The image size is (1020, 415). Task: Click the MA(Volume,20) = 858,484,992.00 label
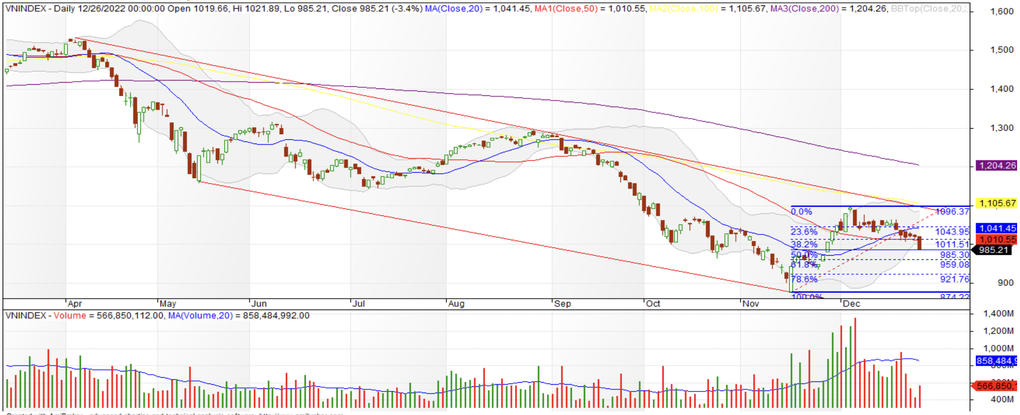tap(237, 315)
